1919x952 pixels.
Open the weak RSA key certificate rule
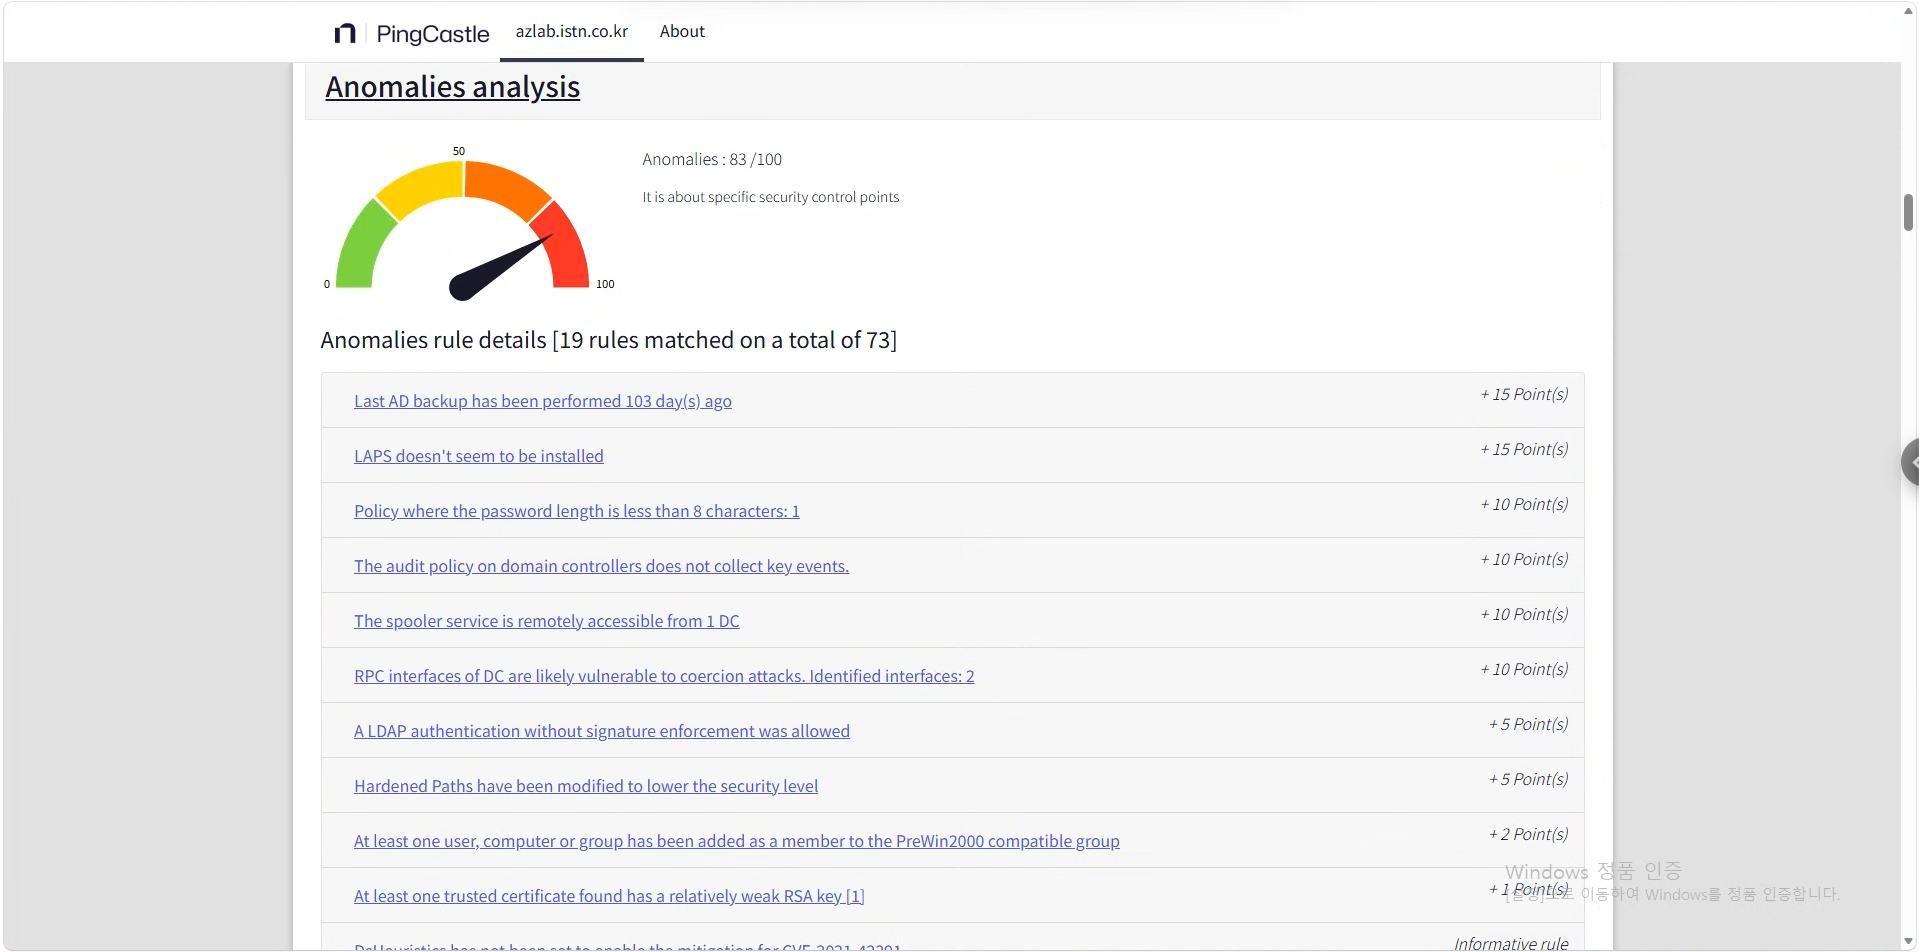(609, 896)
